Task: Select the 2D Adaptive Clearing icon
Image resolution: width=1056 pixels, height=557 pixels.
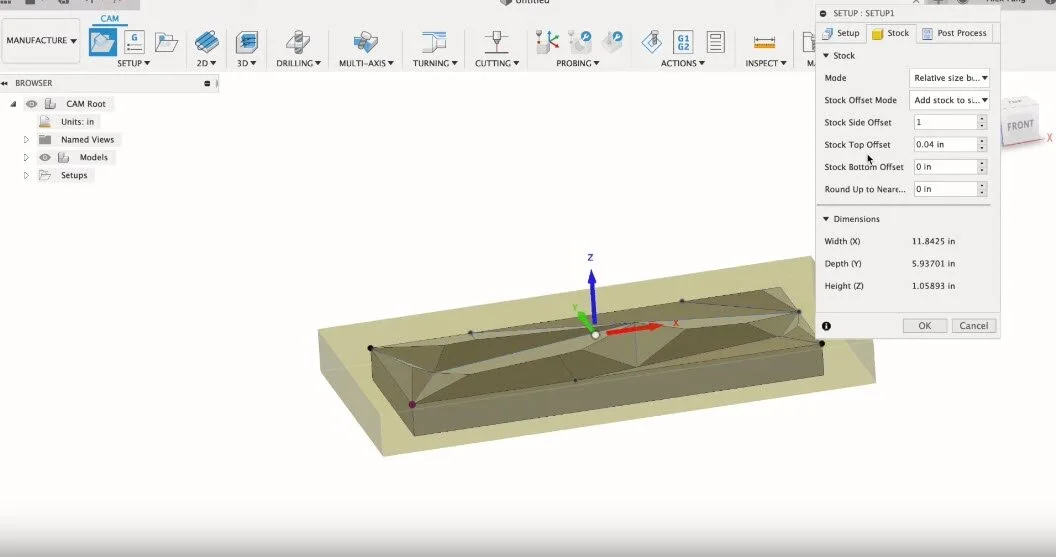Action: [x=207, y=42]
